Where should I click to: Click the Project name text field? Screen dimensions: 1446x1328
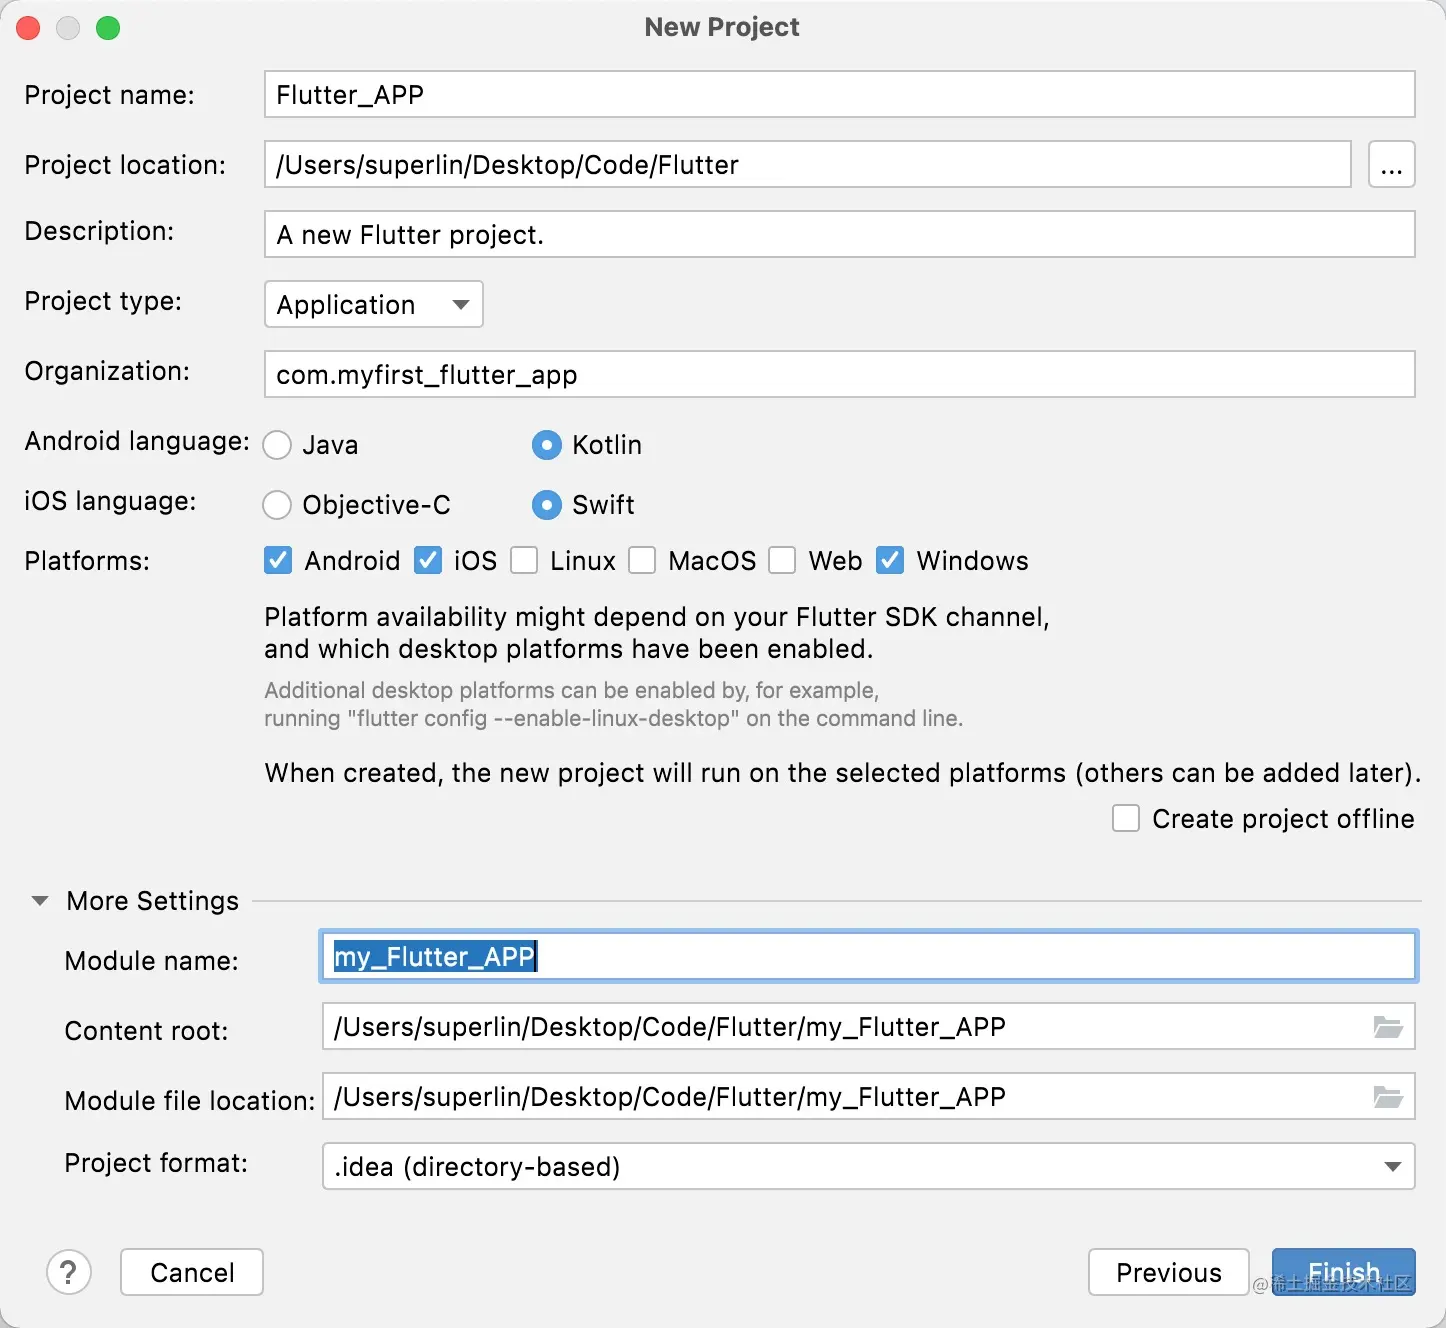pyautogui.click(x=839, y=95)
